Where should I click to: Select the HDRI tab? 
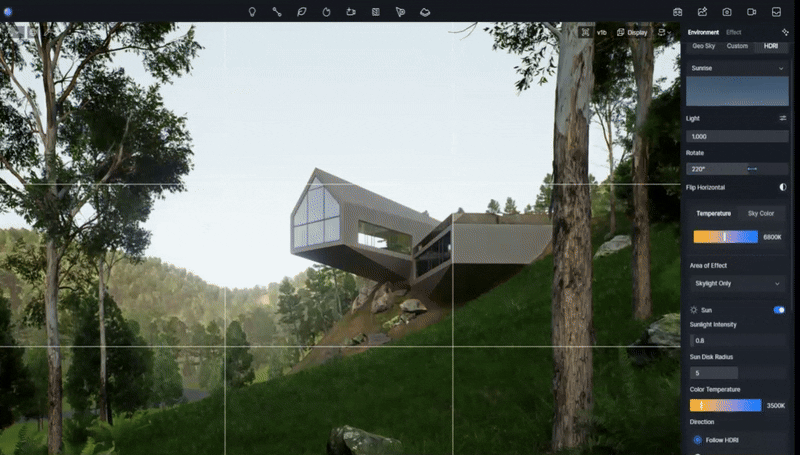[771, 46]
